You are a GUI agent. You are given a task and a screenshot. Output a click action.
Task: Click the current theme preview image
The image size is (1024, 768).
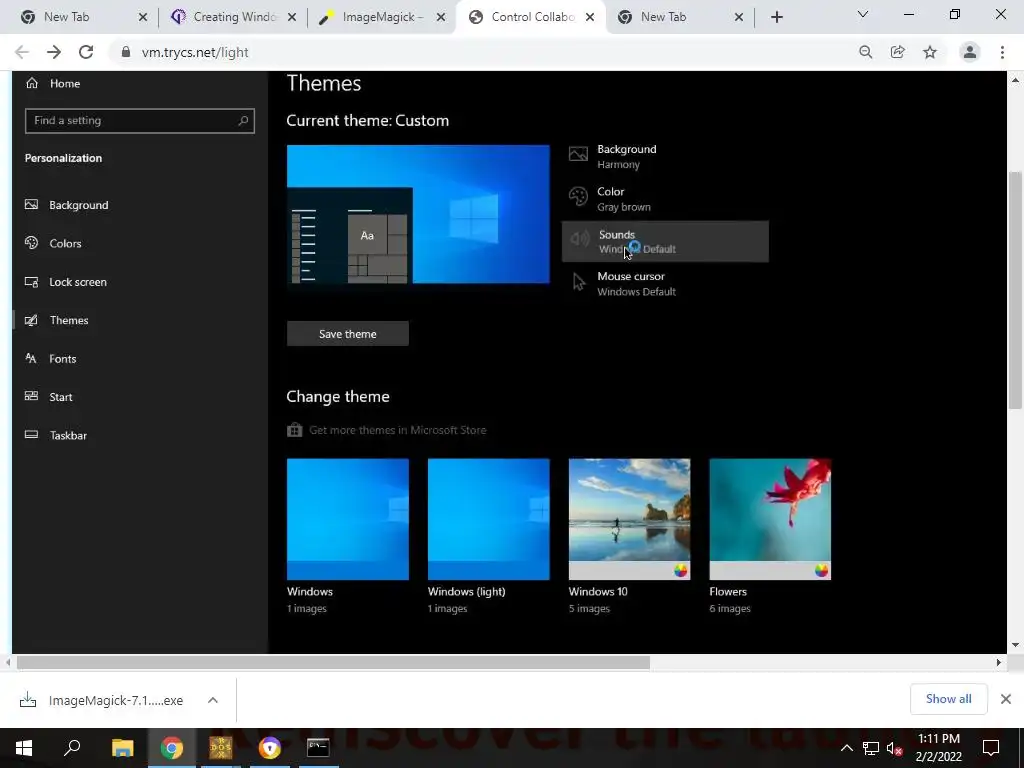[x=418, y=214]
